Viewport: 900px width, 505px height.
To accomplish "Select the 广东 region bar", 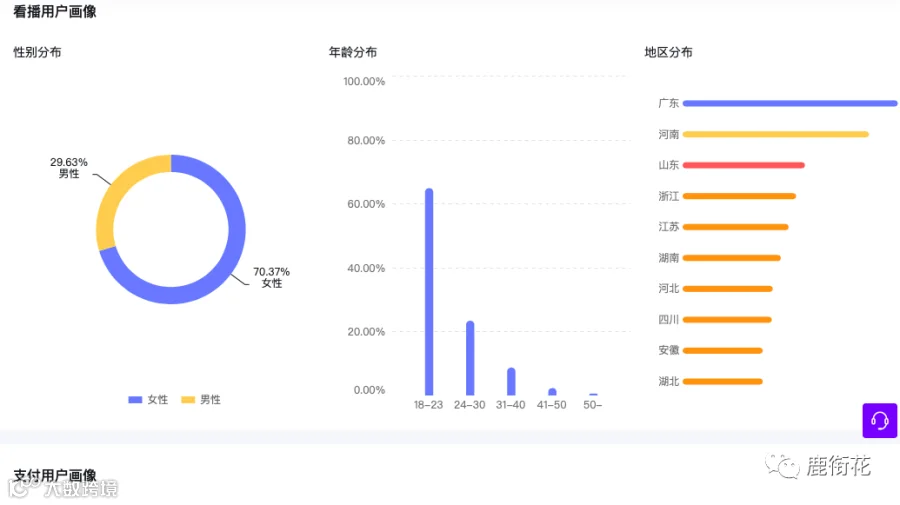I will (x=790, y=103).
